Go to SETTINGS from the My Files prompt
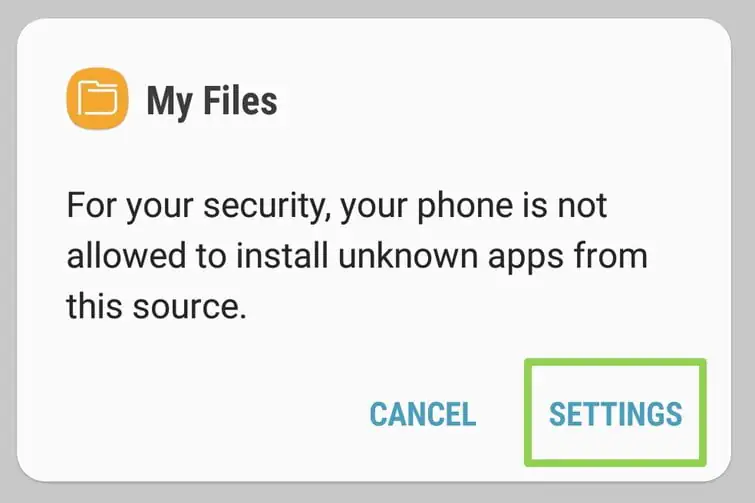755x503 pixels. click(x=615, y=413)
